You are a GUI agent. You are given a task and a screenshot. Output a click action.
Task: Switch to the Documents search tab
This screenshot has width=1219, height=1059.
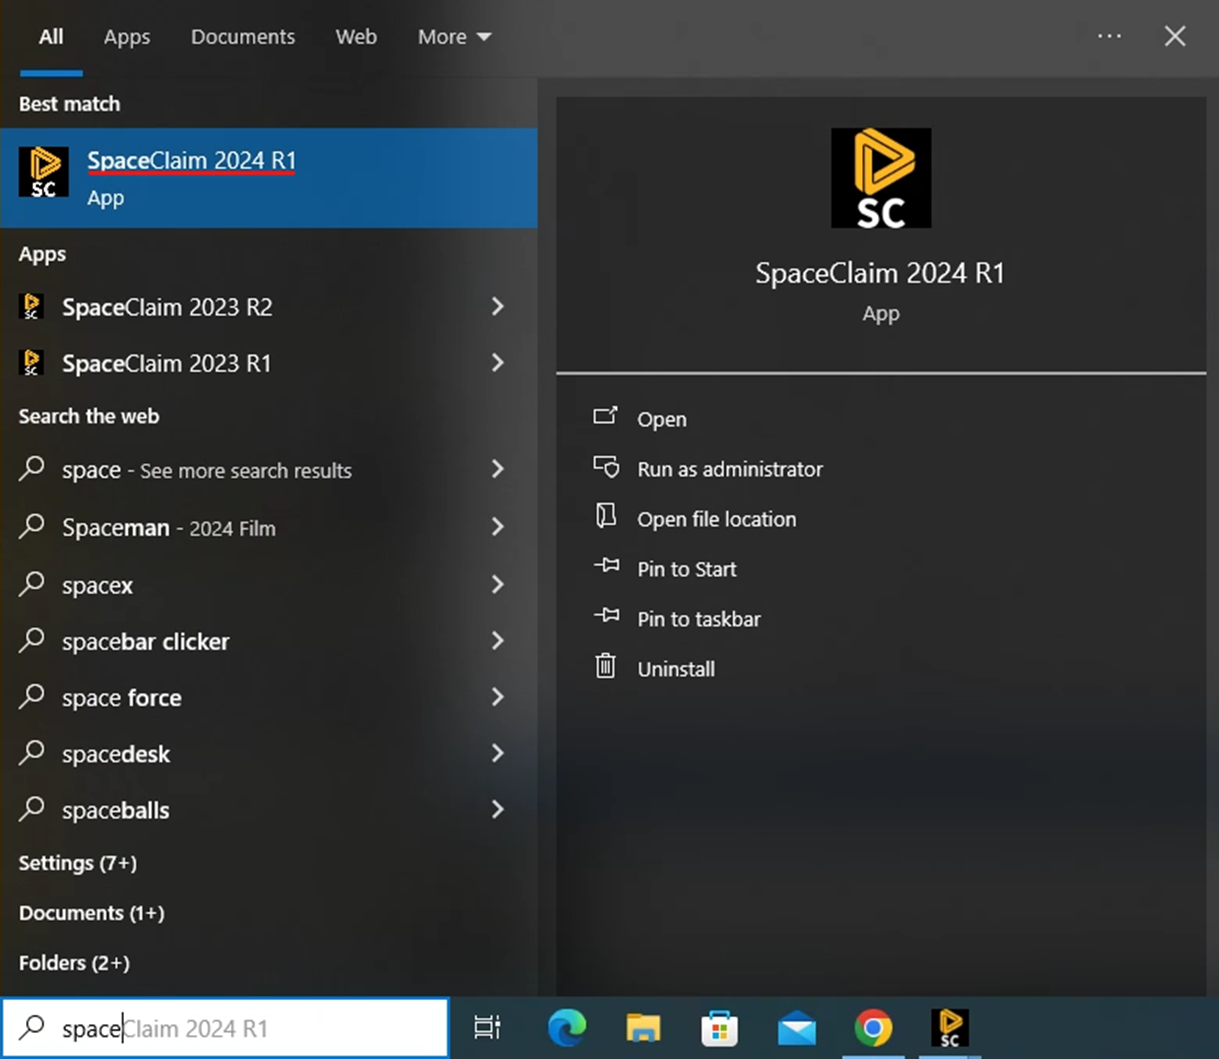click(242, 36)
